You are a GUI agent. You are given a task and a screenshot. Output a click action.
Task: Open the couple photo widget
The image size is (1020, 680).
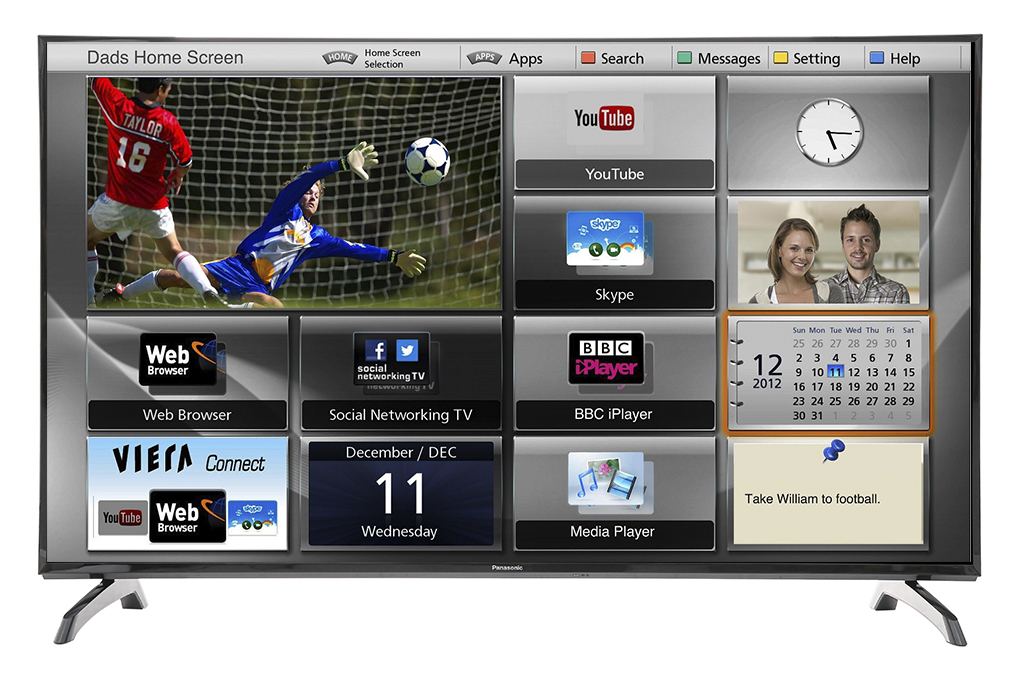828,252
